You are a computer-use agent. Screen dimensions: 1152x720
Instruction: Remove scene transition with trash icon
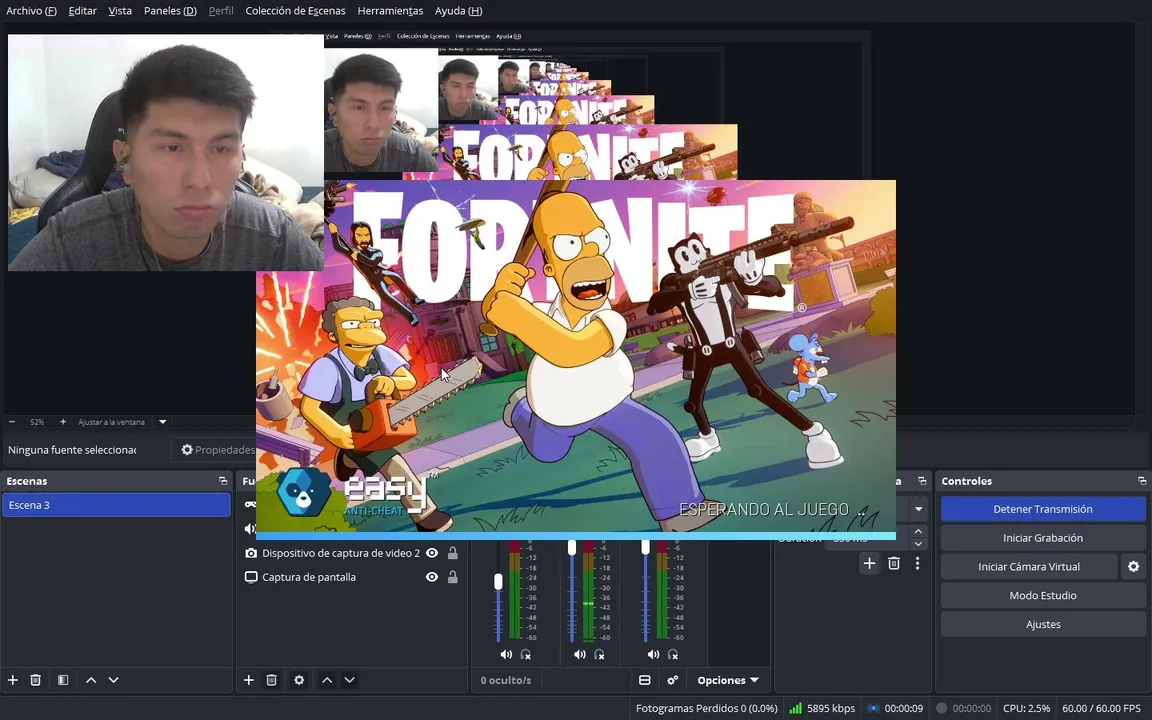pos(893,564)
